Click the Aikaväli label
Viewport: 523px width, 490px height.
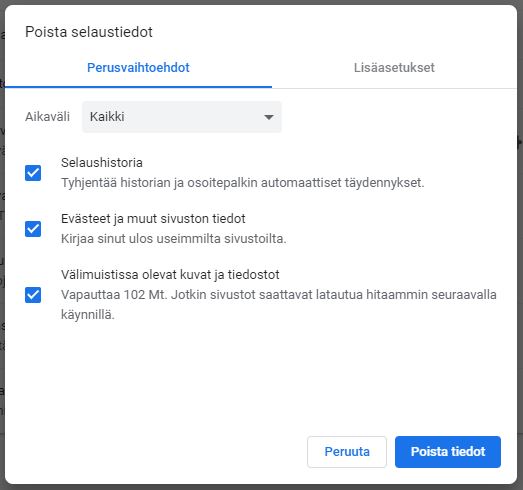(47, 117)
